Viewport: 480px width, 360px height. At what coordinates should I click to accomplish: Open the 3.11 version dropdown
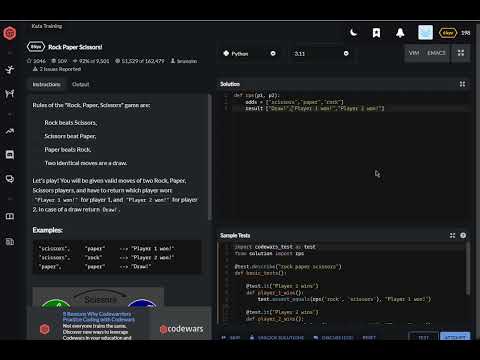coord(320,53)
